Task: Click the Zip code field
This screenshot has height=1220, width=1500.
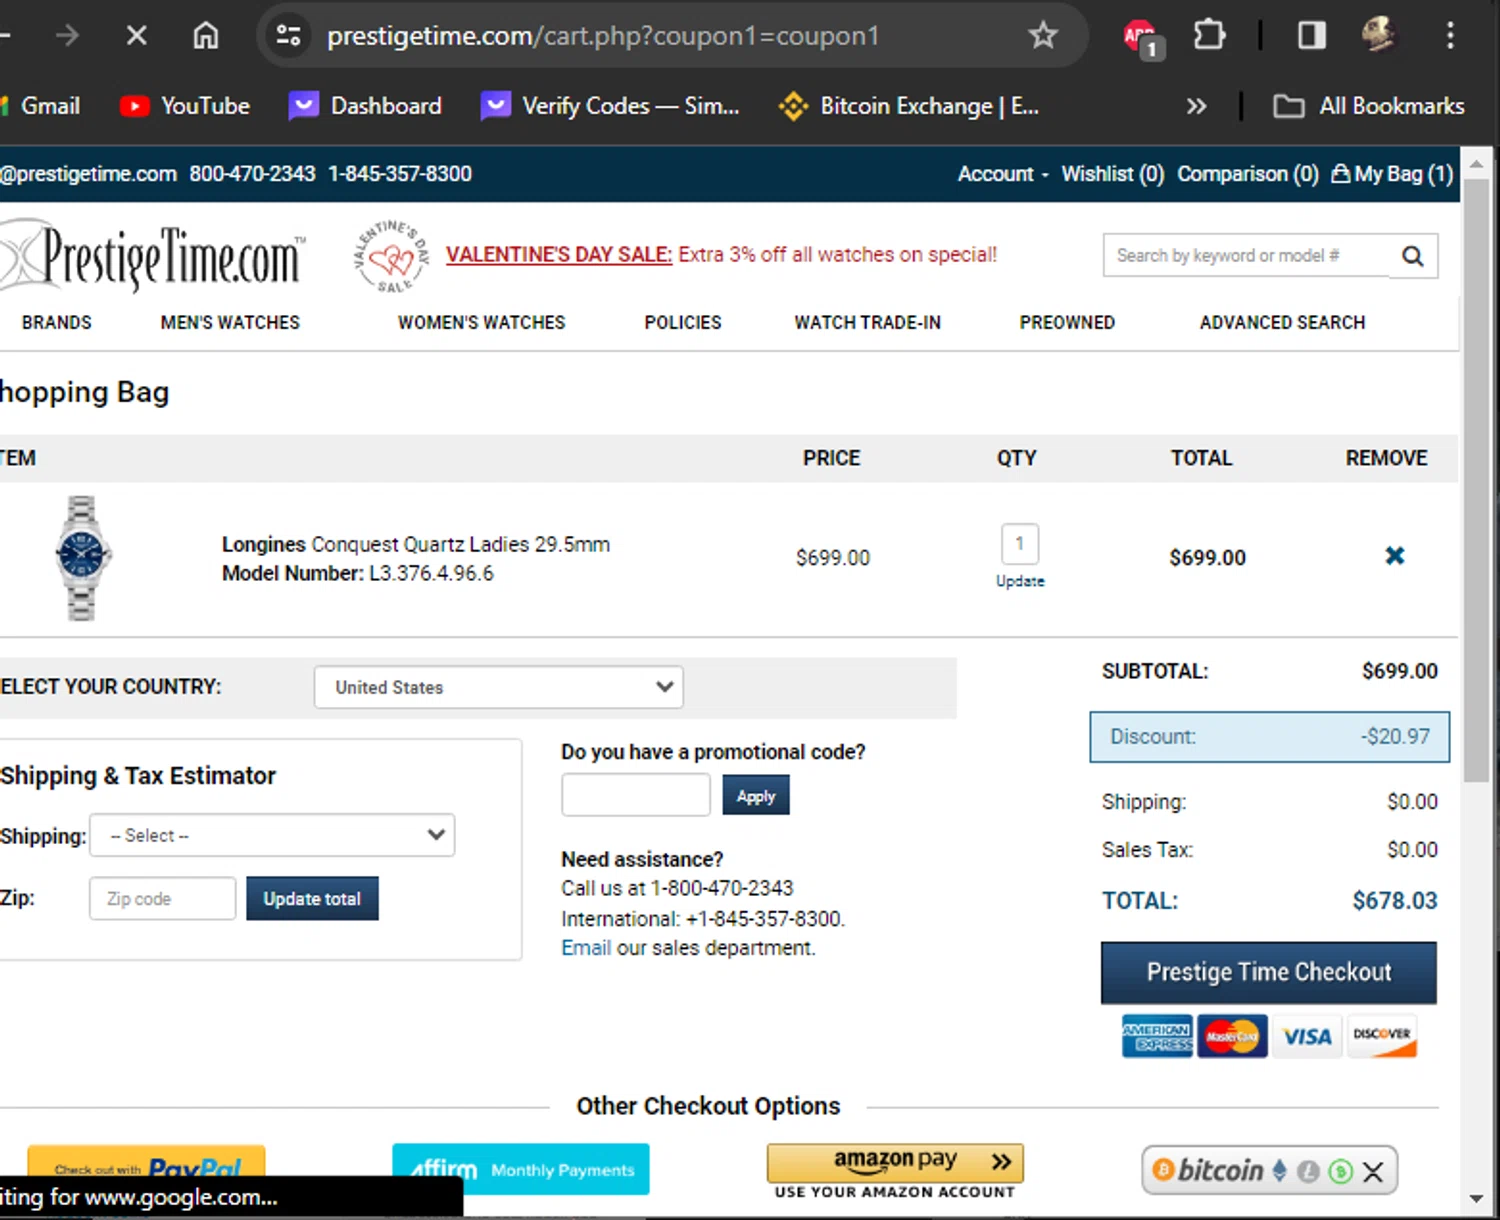Action: click(x=163, y=898)
